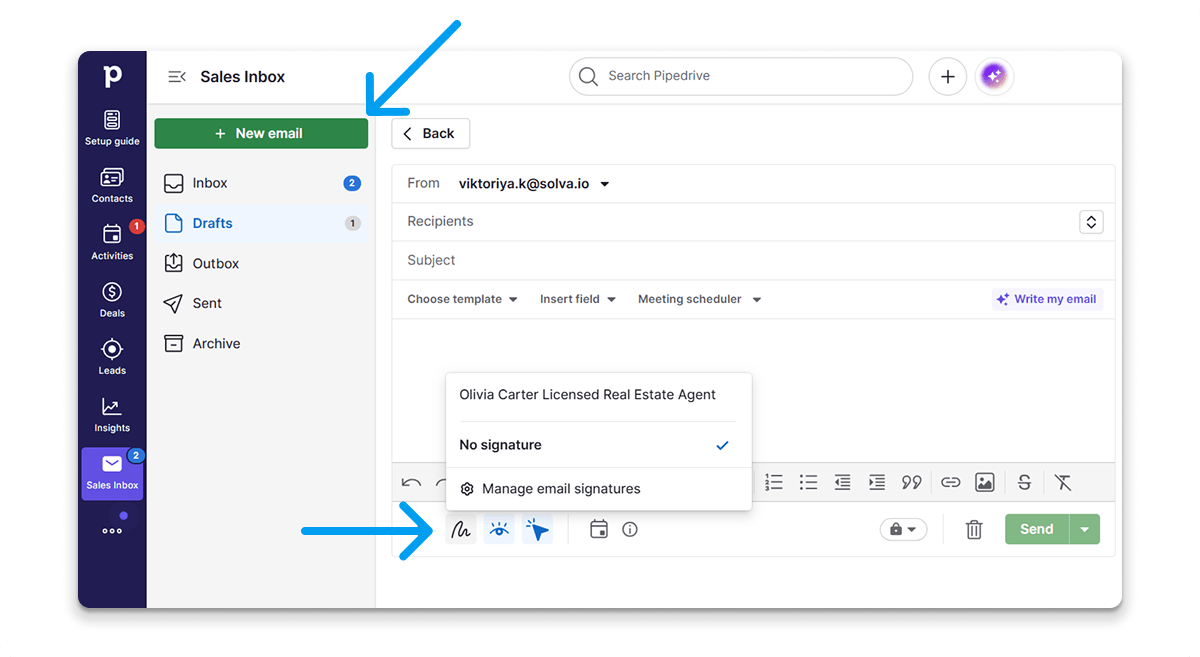The image size is (1200, 657).
Task: Go to Contacts in sidebar
Action: 112,185
